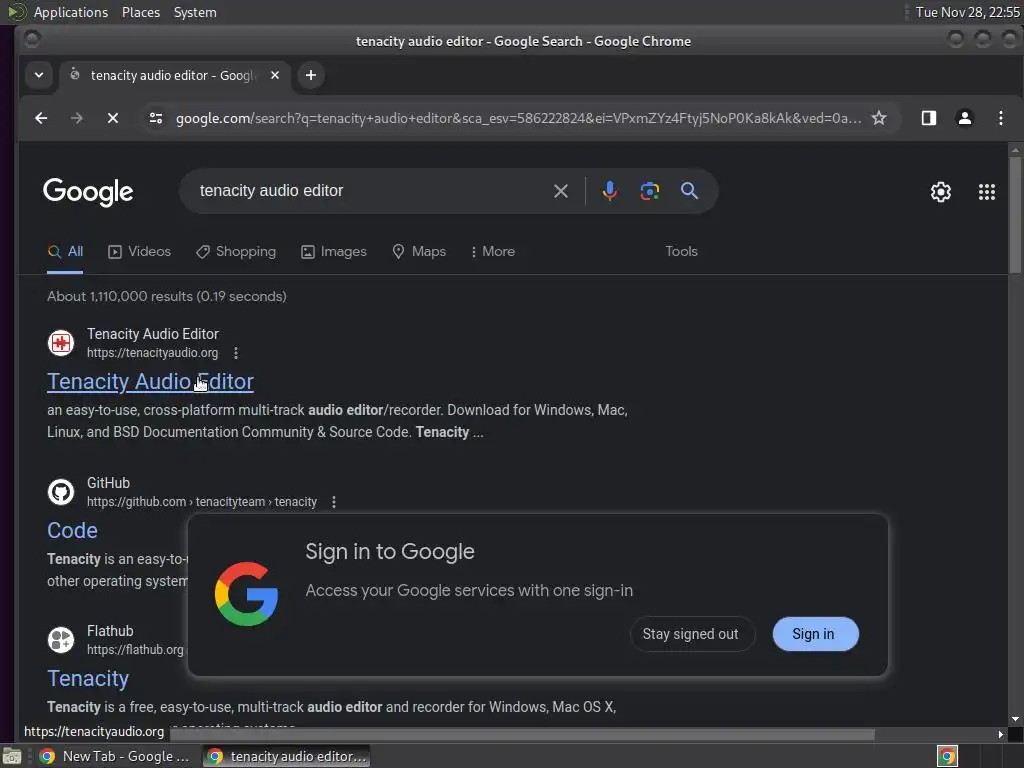Bookmark this page with the star icon
1024x768 pixels.
click(x=879, y=118)
